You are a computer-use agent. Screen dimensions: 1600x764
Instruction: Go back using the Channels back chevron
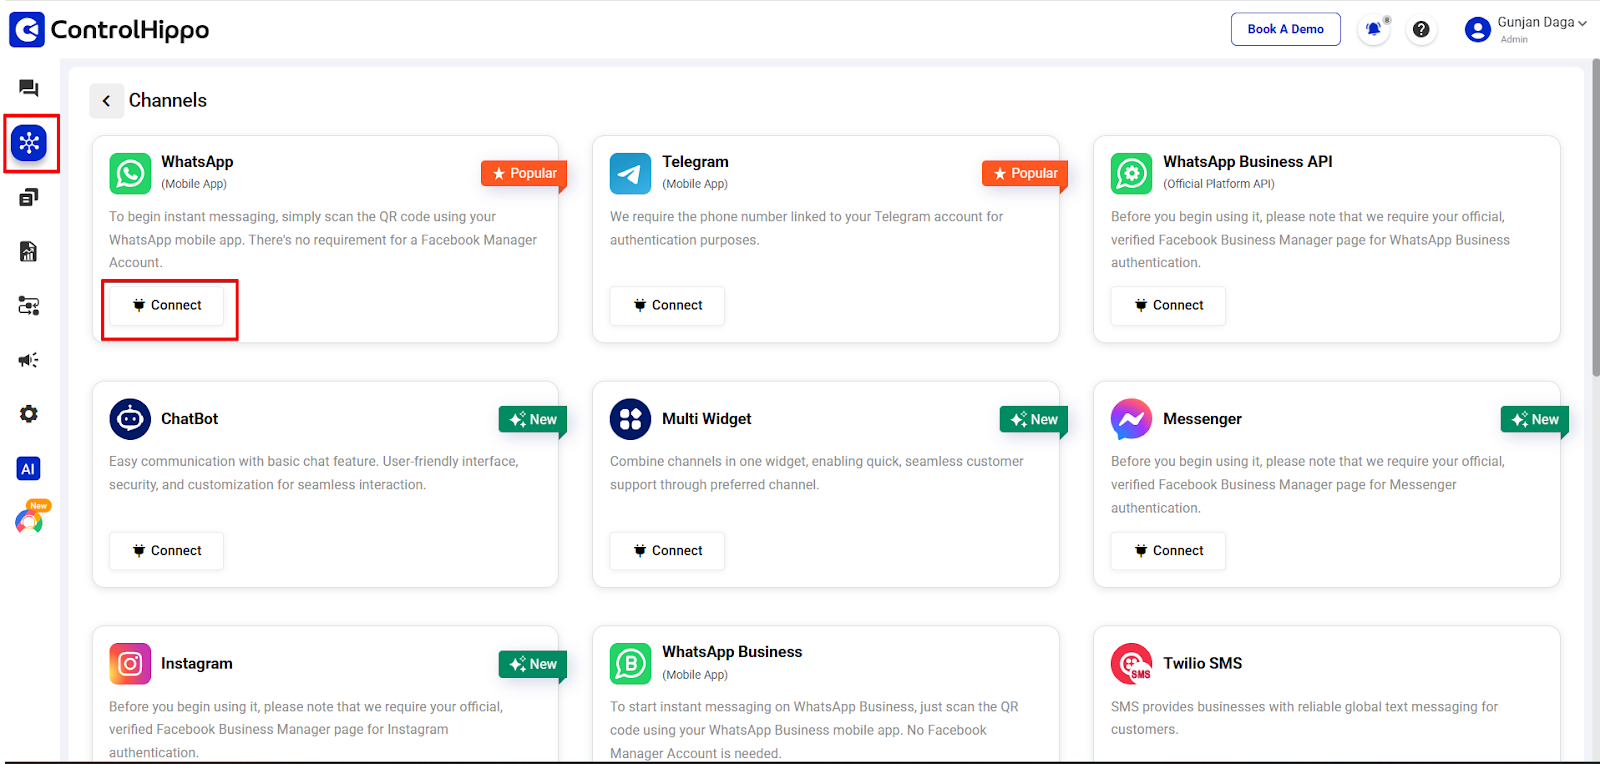tap(107, 101)
